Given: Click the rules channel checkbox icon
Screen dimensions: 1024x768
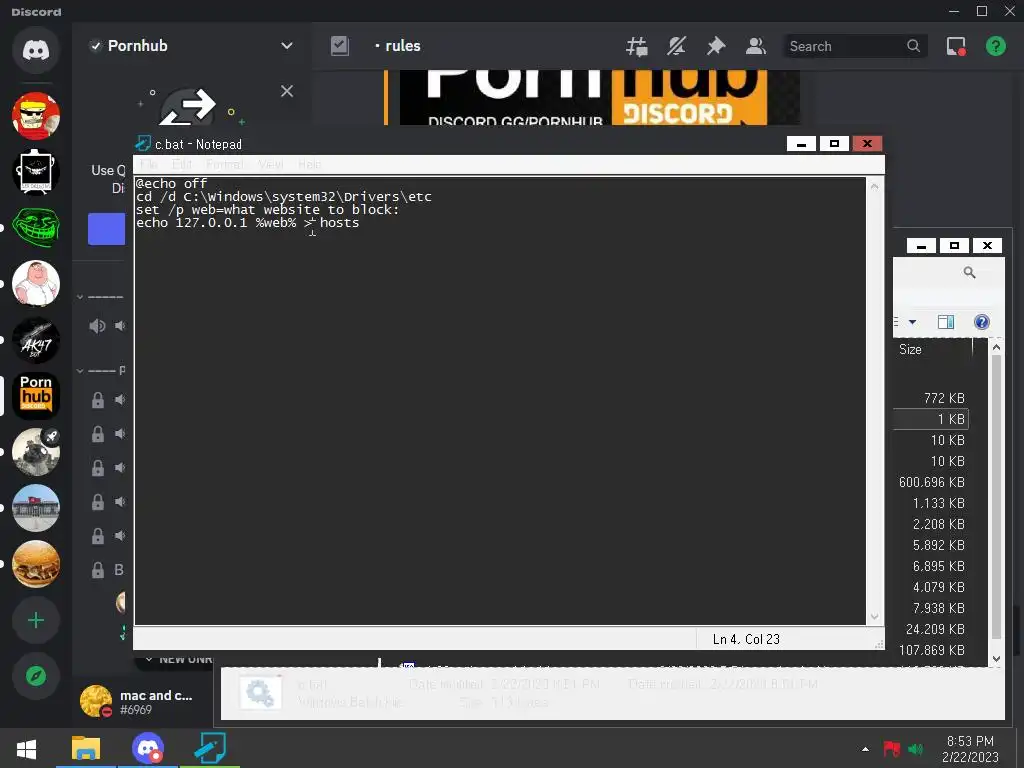Looking at the screenshot, I should tap(340, 46).
